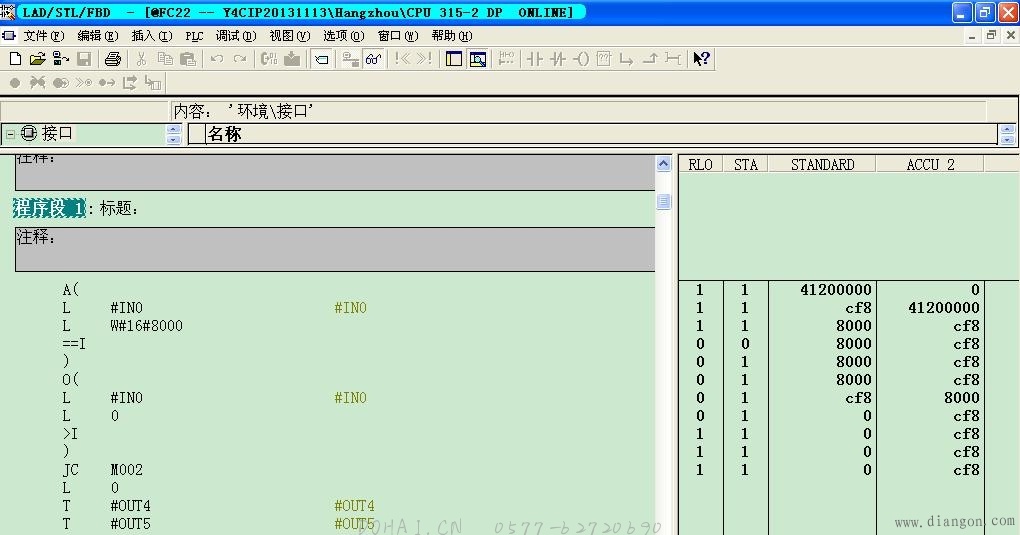
Task: Click the ==I comparison instruction
Action: pos(74,344)
